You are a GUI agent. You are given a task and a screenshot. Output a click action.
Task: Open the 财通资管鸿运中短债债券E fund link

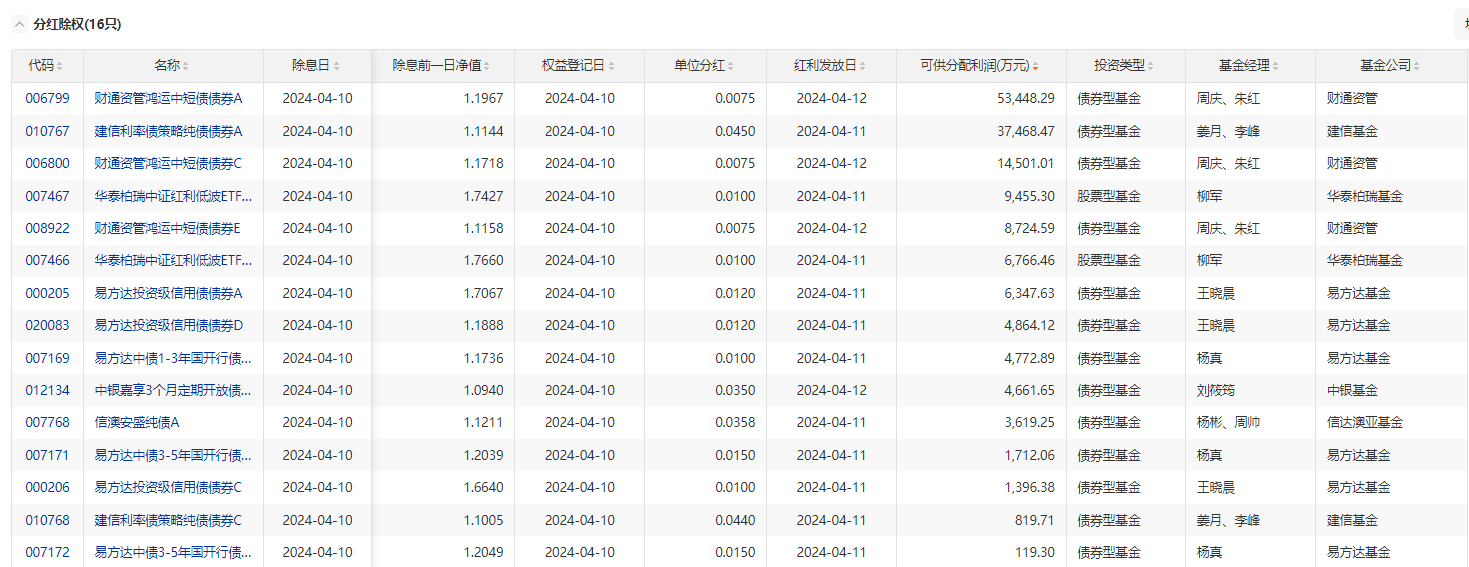(x=167, y=228)
